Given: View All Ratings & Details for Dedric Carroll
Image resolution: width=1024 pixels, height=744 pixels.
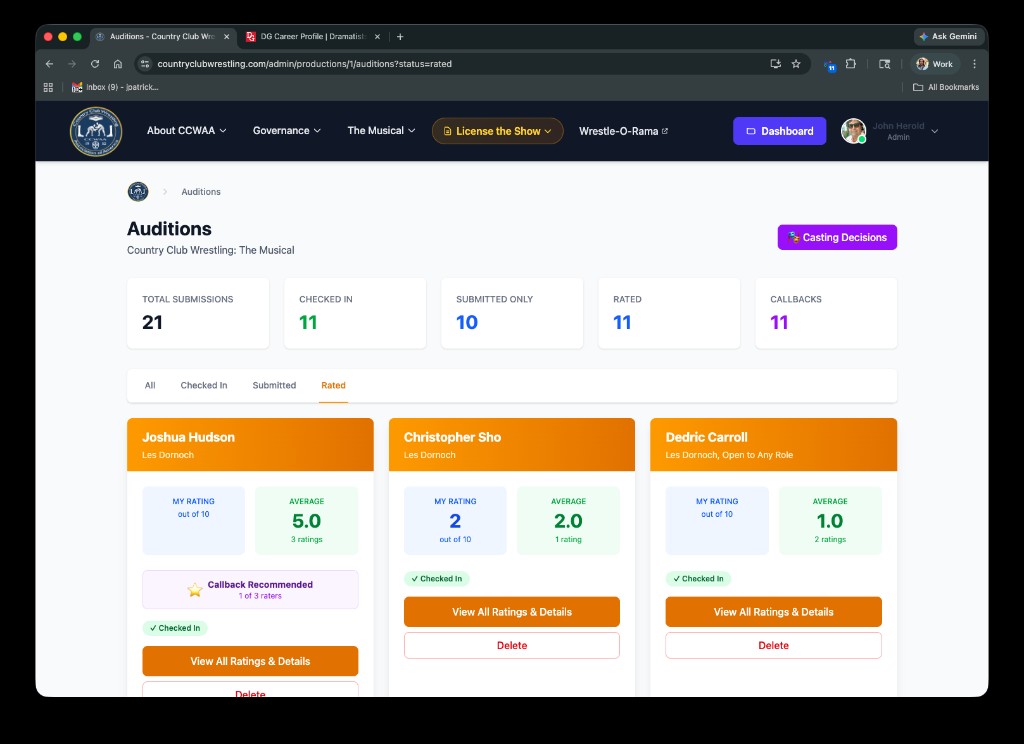Looking at the screenshot, I should (773, 611).
